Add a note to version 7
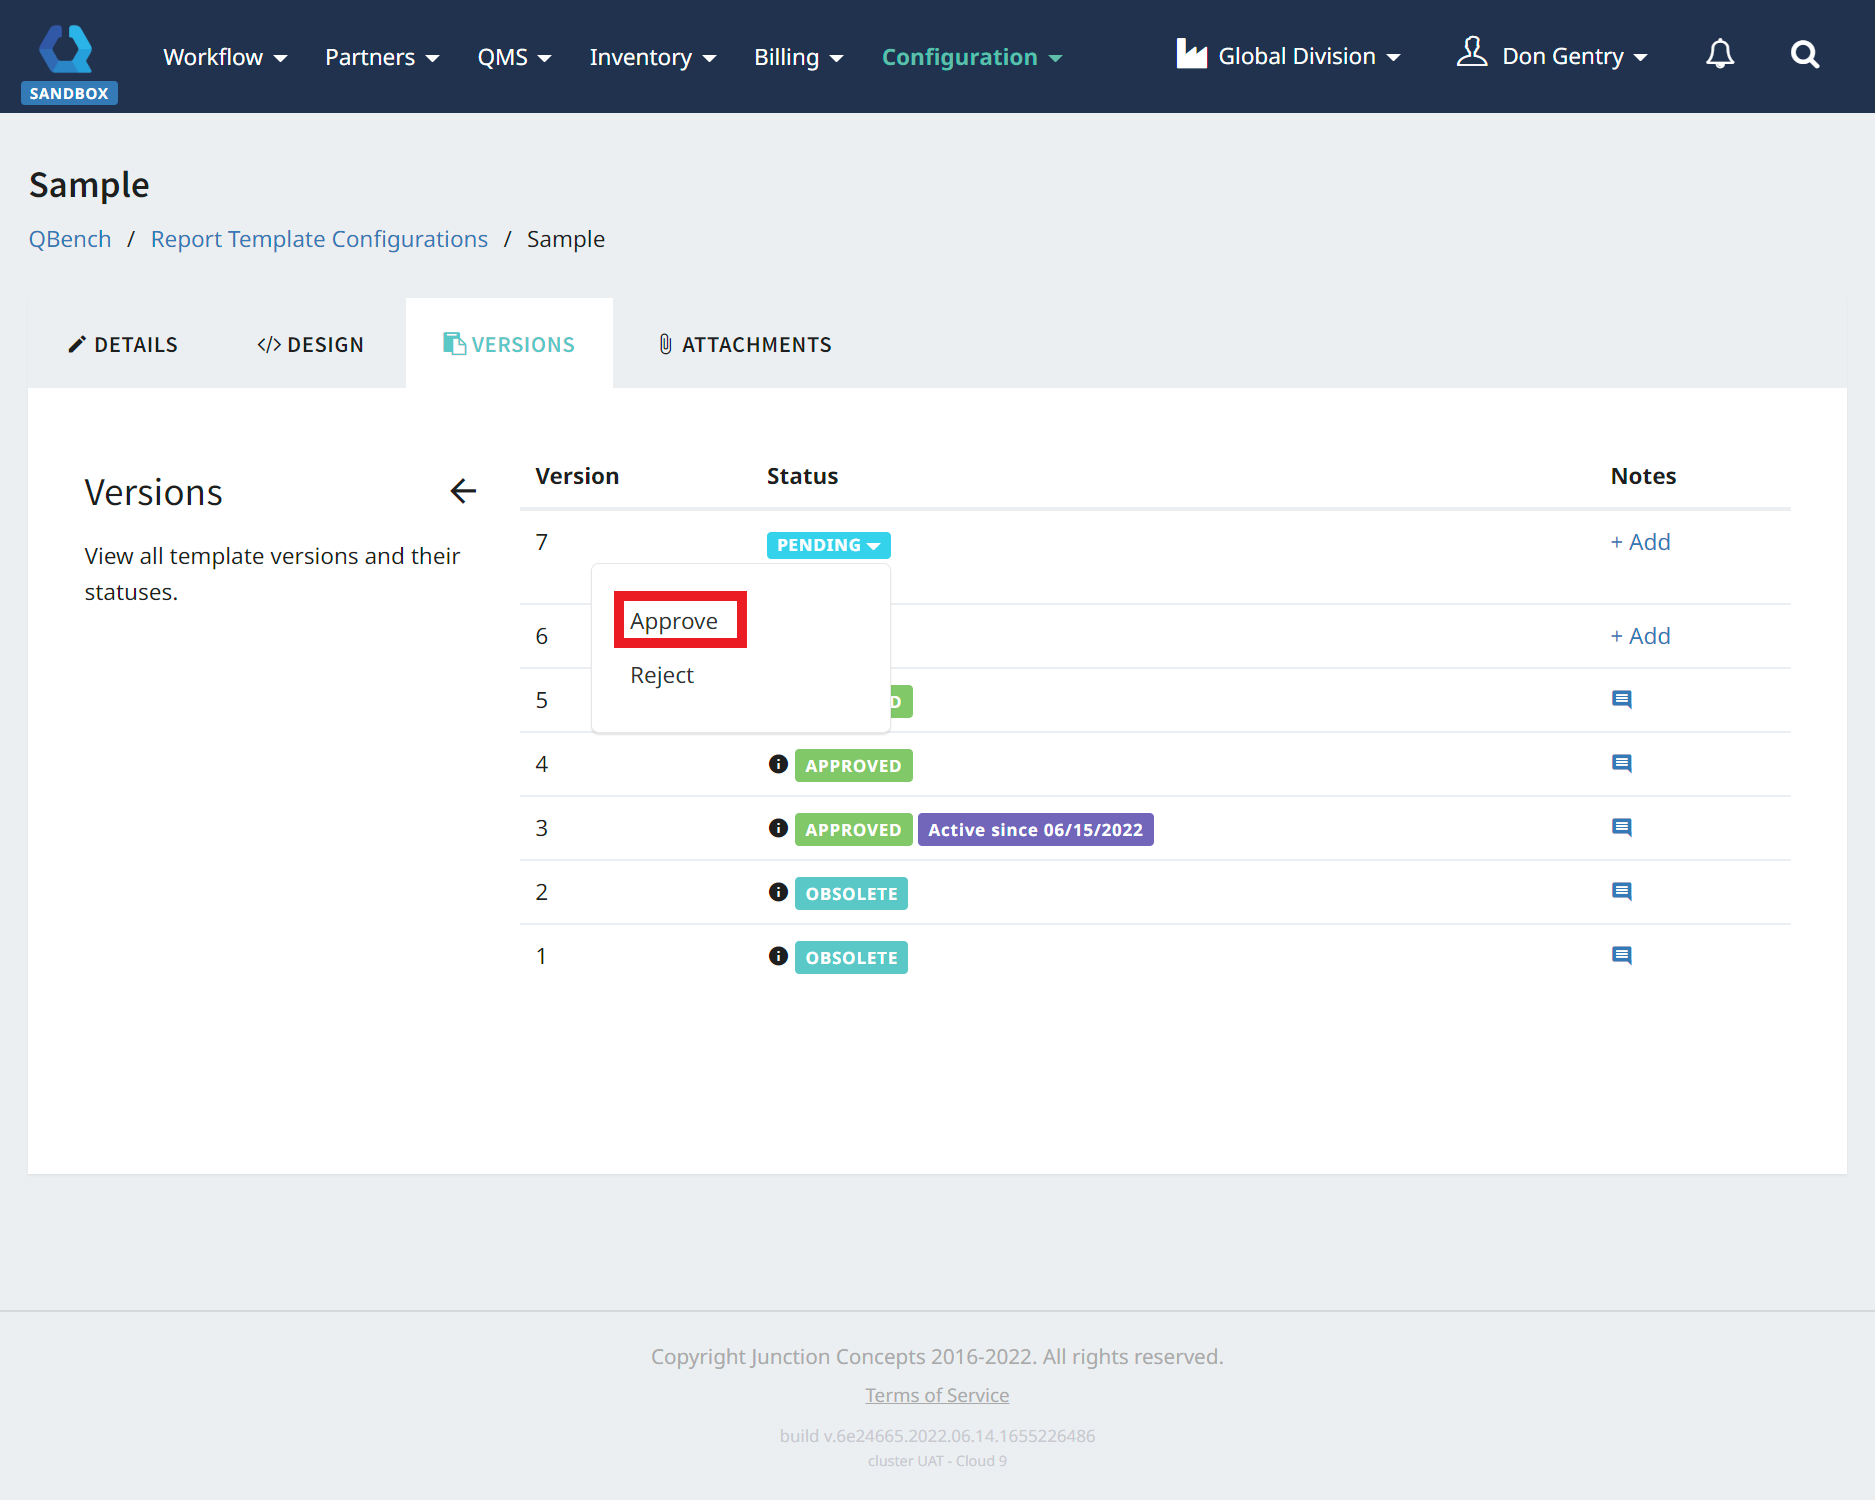Viewport: 1875px width, 1500px height. point(1640,542)
